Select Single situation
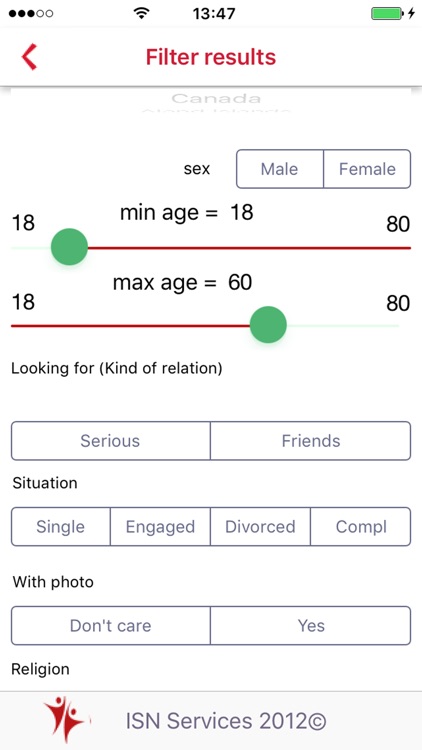The image size is (422, 750). point(61,527)
